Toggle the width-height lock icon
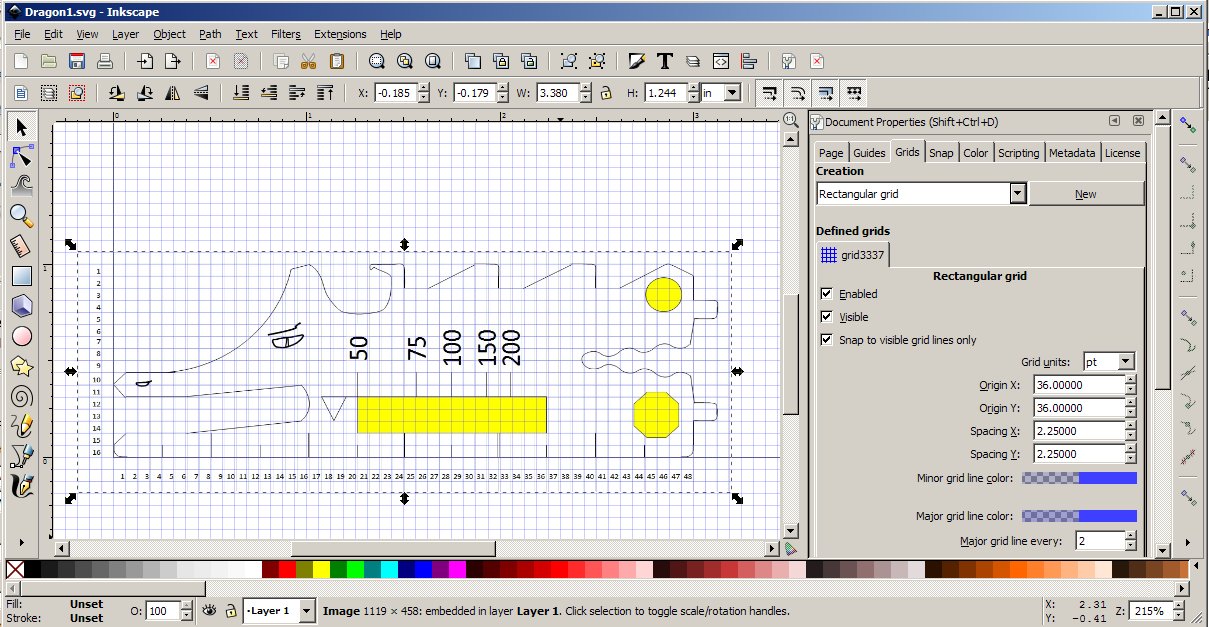 click(x=605, y=93)
